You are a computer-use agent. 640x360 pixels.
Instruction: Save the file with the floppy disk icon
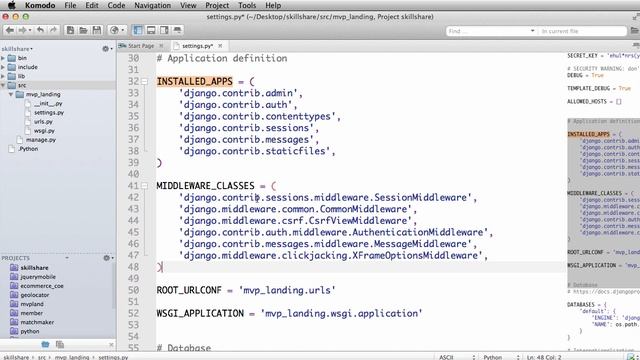[97, 30]
